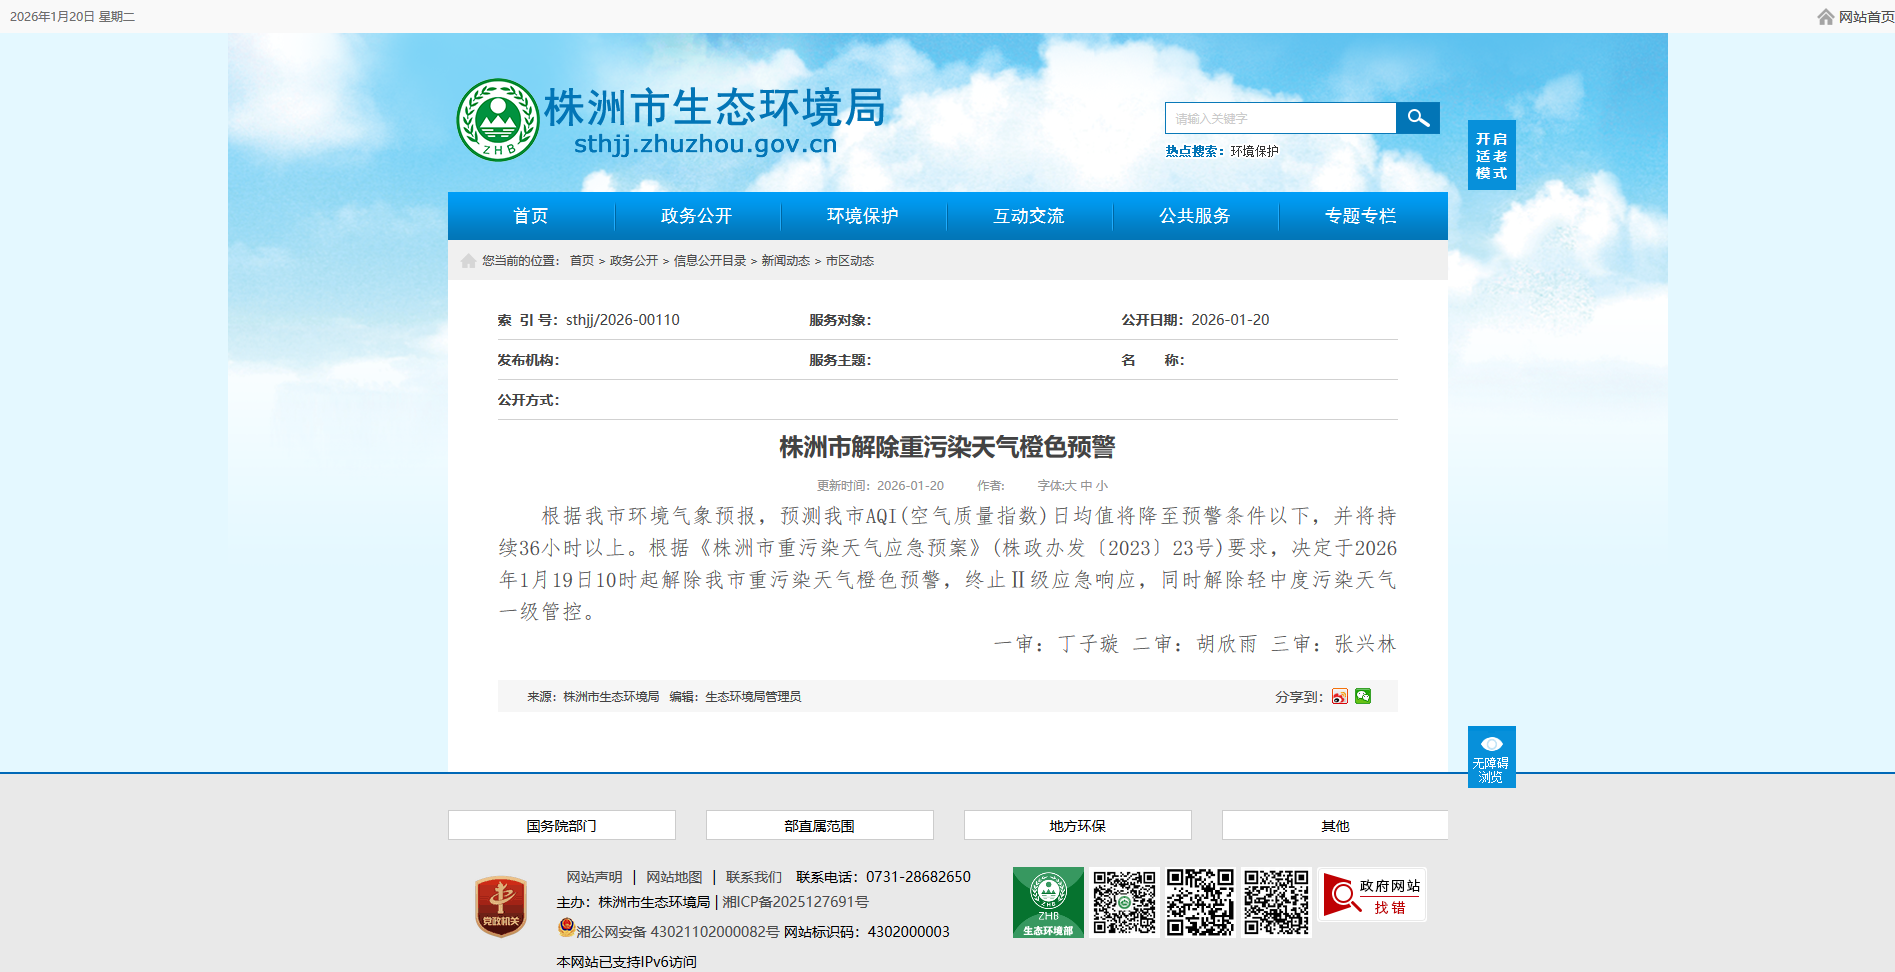
Task: Open the 政务公开 navigation menu
Action: tap(696, 216)
